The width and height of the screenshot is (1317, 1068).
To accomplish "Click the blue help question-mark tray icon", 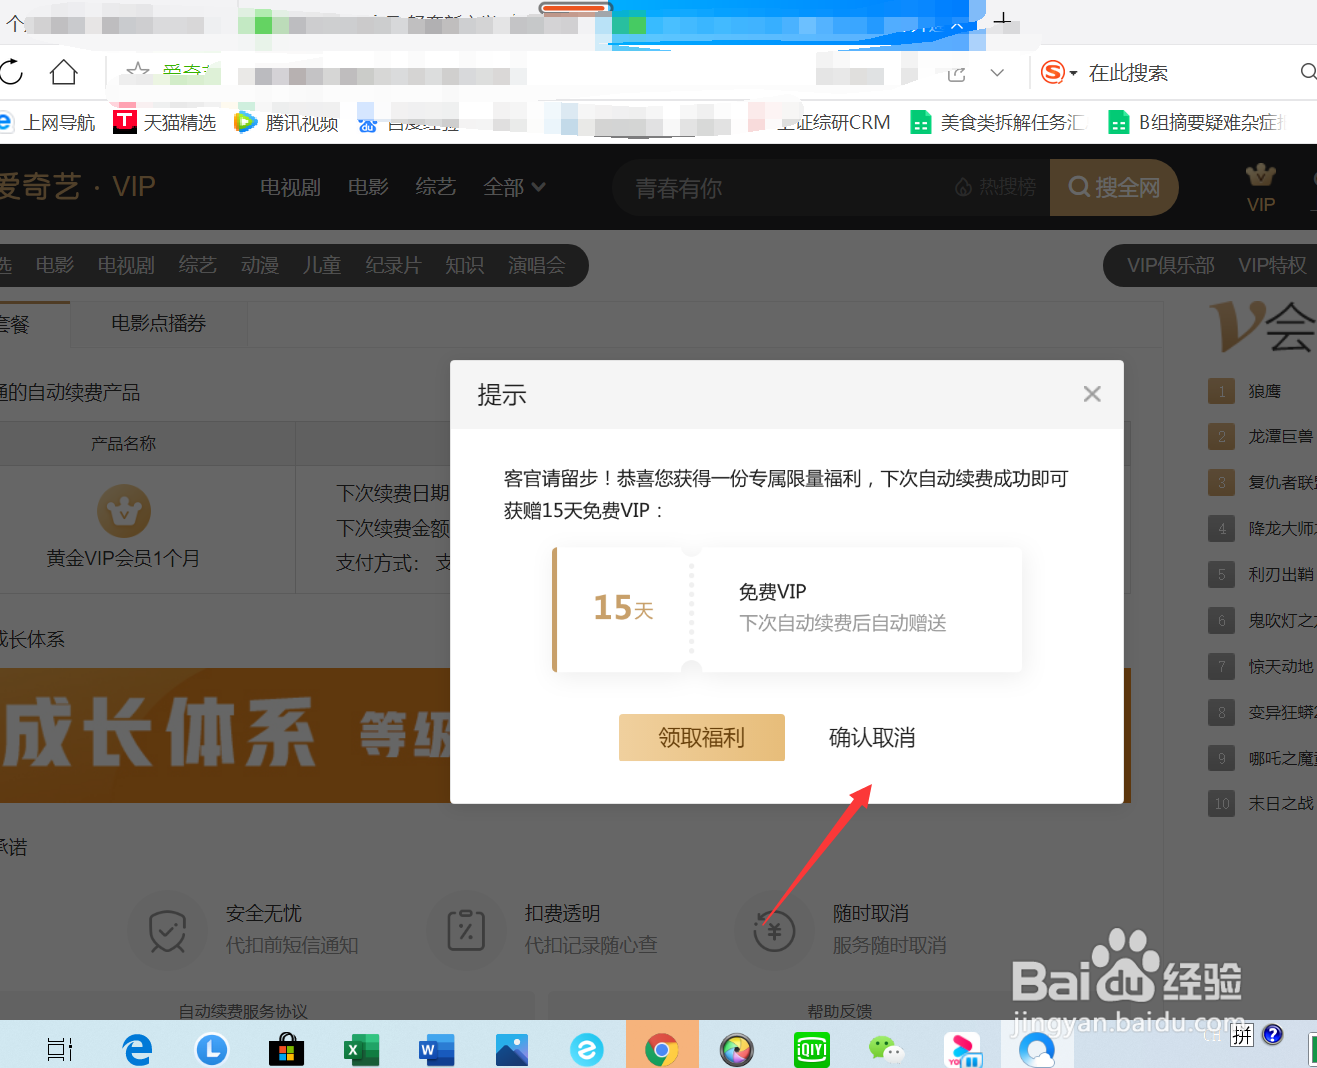I will 1272,1034.
